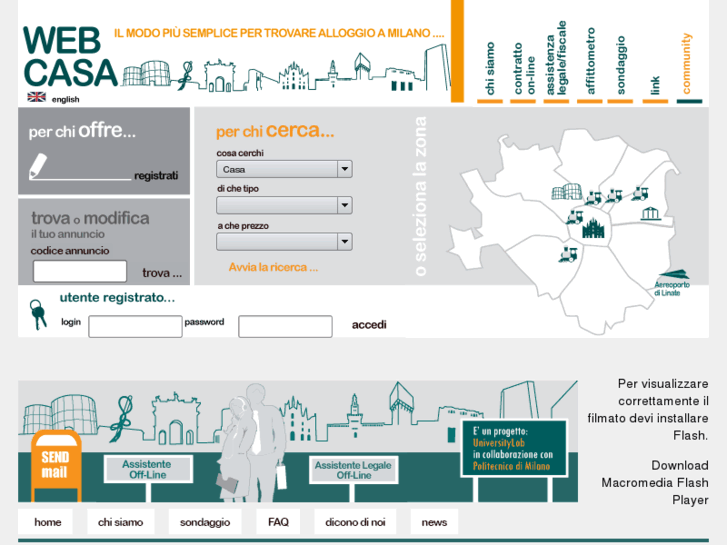Click the couple figure in the bottom banner
Screen dimensions: 727x545
coord(252,442)
